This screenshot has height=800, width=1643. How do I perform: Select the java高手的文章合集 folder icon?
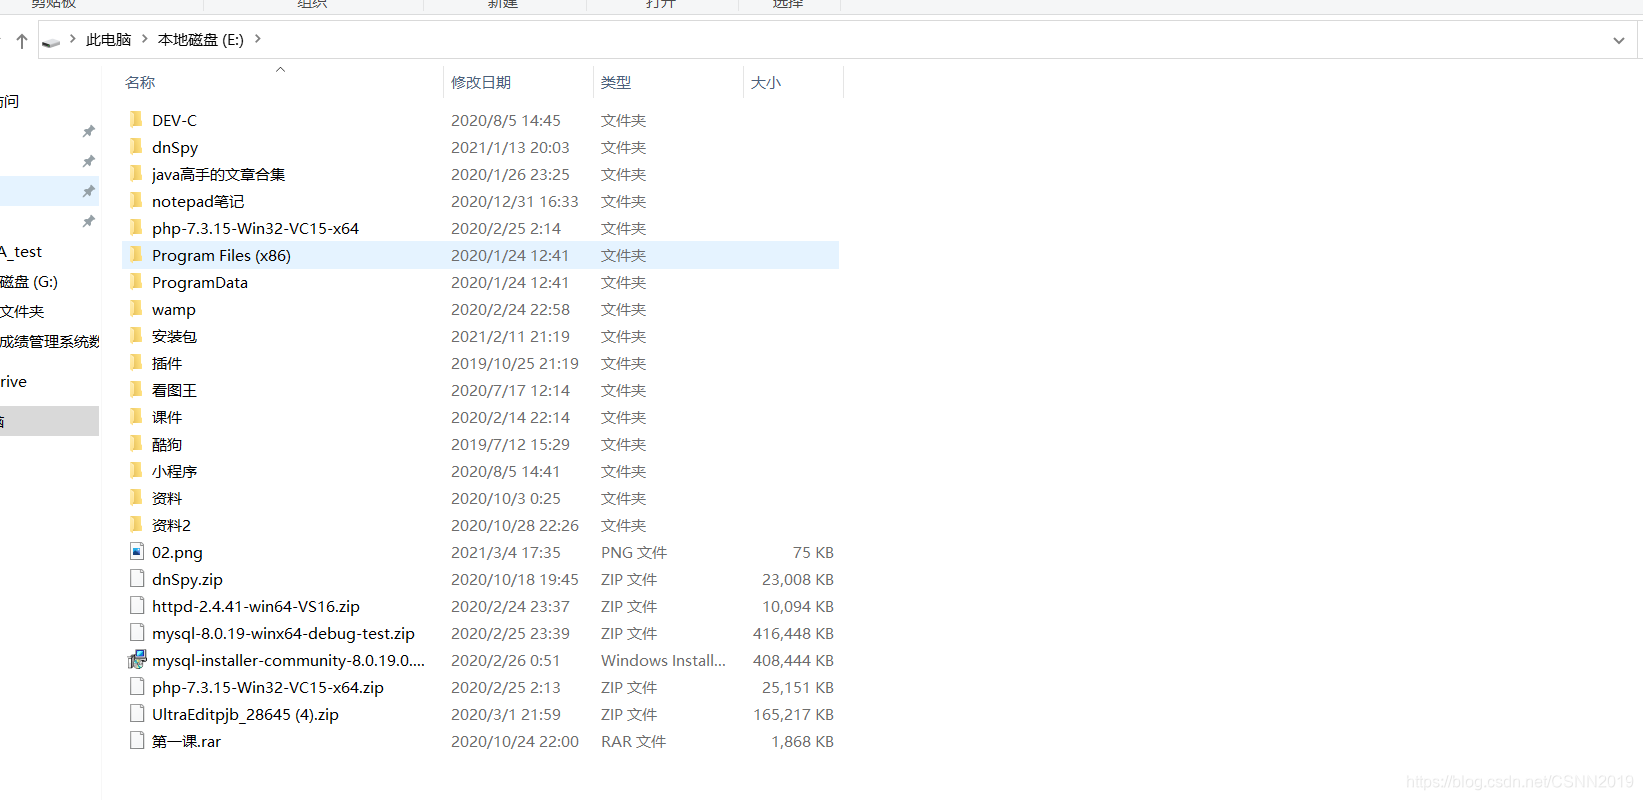(137, 174)
